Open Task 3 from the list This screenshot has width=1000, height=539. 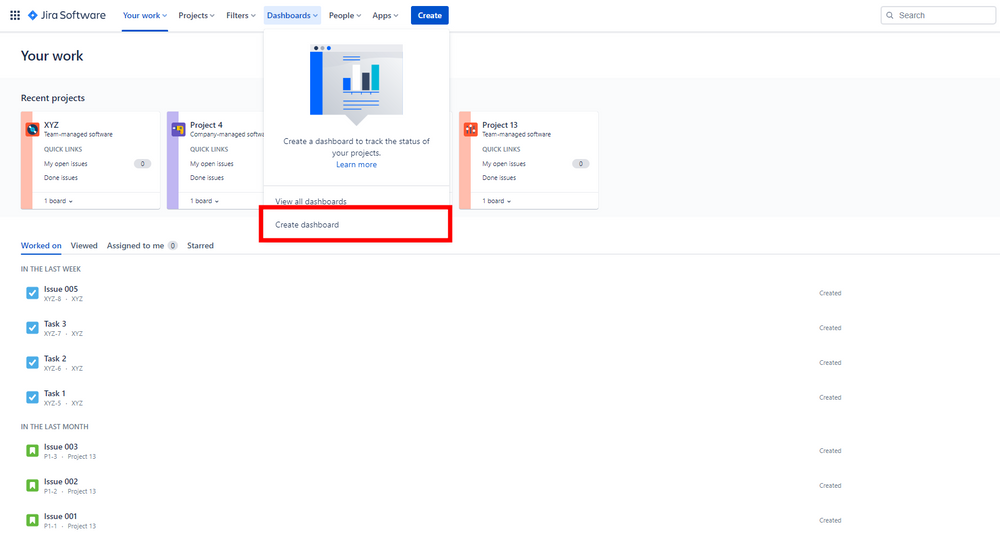(55, 324)
